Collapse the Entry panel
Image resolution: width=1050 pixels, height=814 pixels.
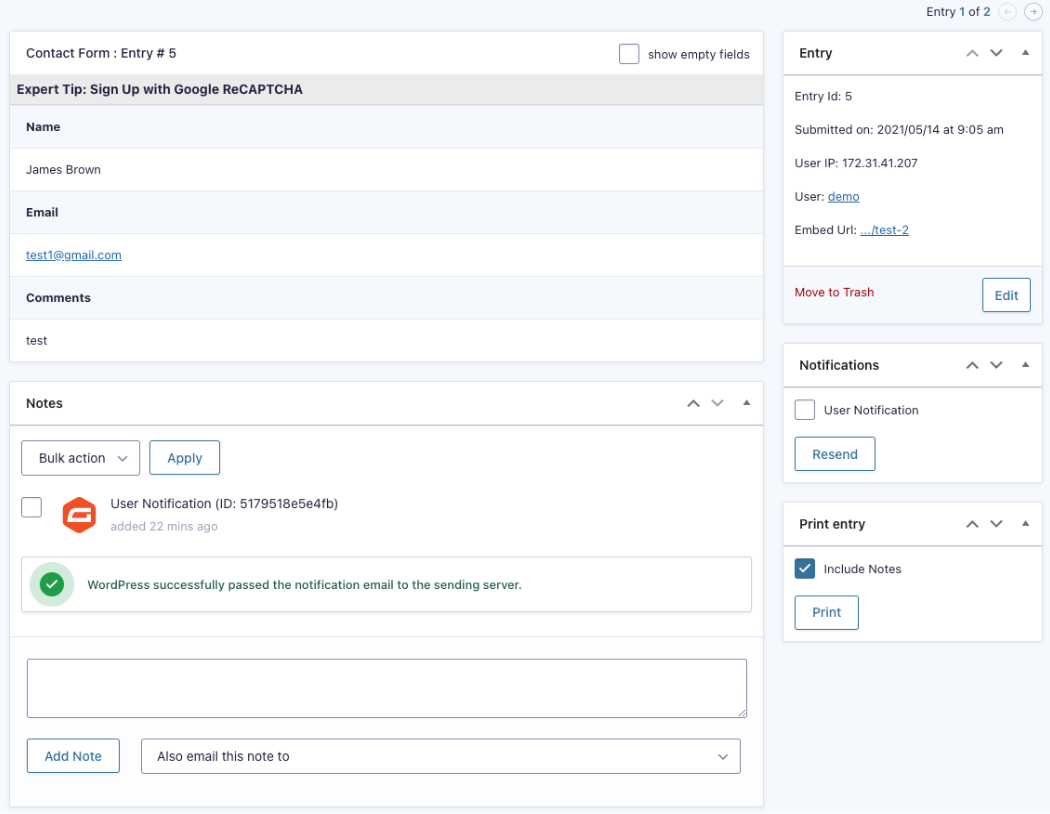pos(1025,52)
